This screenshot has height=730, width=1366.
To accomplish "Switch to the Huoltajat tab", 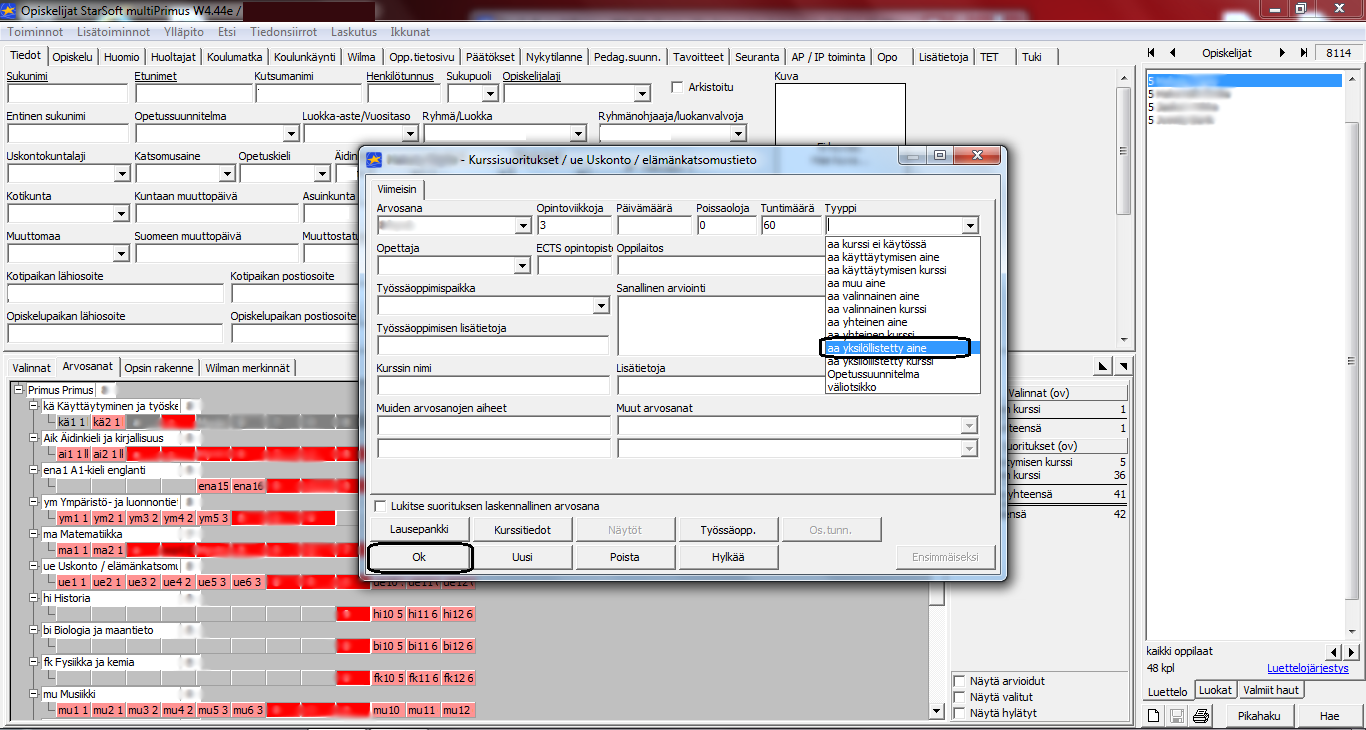I will (175, 57).
